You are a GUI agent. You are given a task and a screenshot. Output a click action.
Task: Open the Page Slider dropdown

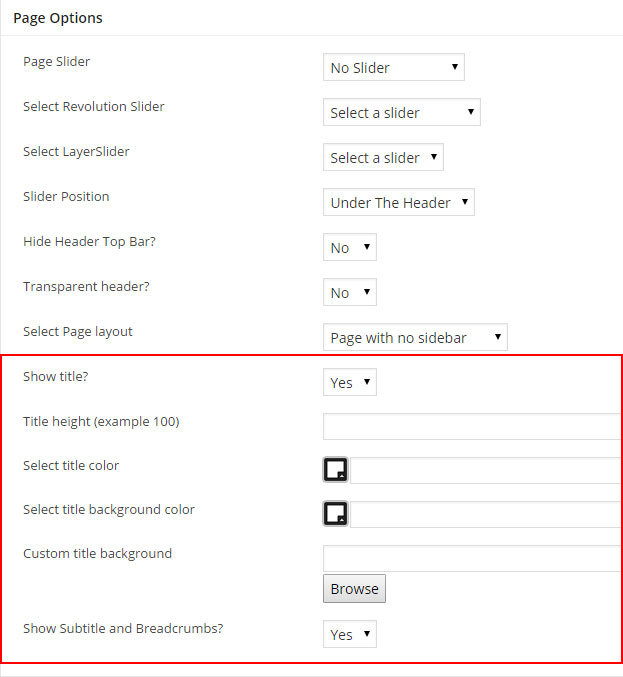click(x=394, y=68)
